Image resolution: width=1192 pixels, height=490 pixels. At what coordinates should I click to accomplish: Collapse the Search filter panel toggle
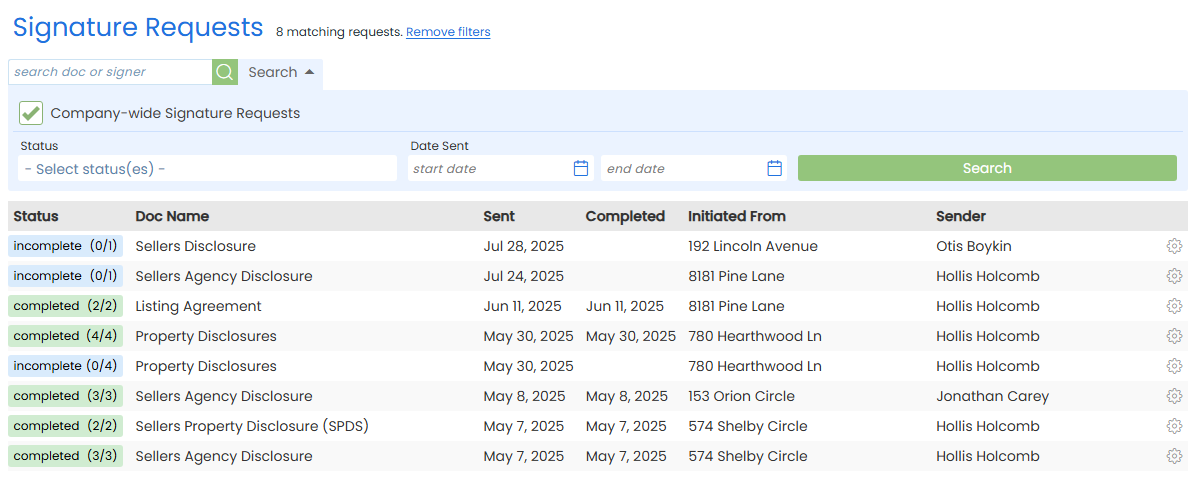click(x=281, y=72)
